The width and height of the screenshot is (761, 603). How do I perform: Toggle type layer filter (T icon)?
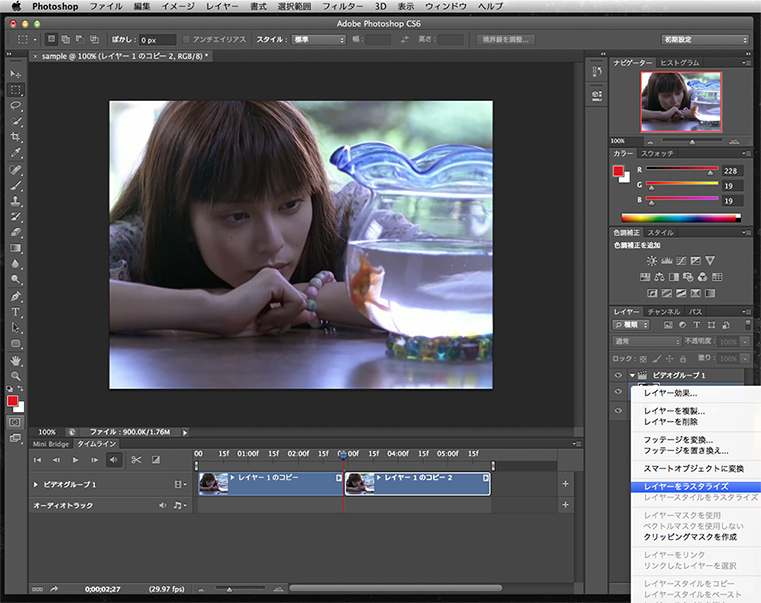point(697,325)
